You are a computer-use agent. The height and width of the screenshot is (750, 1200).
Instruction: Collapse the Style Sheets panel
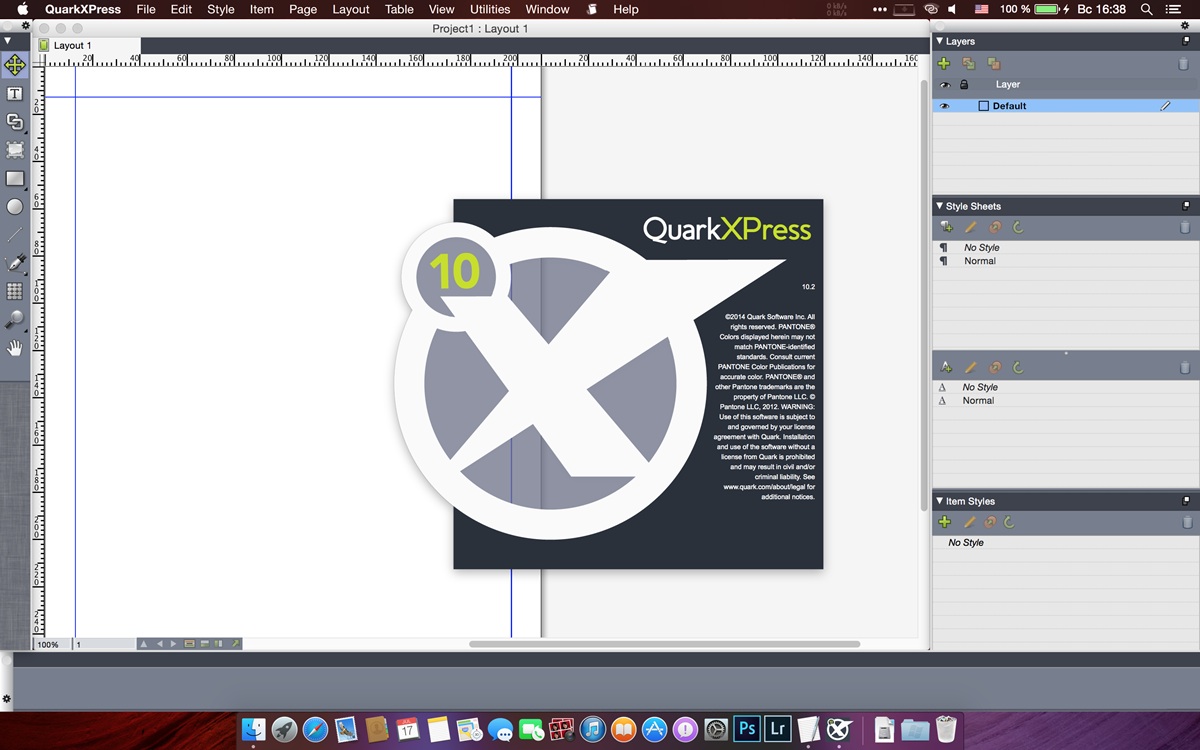click(939, 206)
